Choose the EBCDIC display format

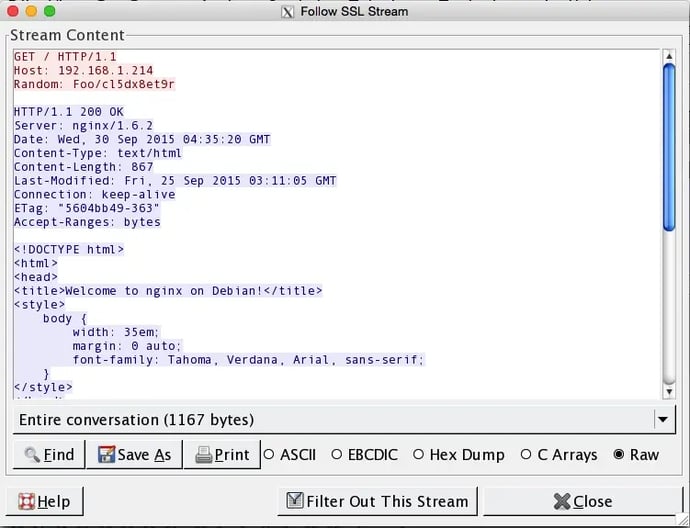pyautogui.click(x=337, y=454)
